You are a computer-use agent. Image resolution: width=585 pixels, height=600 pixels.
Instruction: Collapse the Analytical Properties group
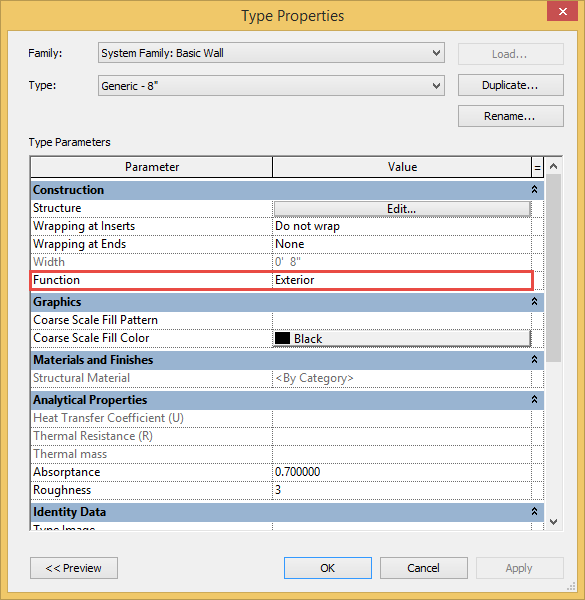[x=534, y=399]
